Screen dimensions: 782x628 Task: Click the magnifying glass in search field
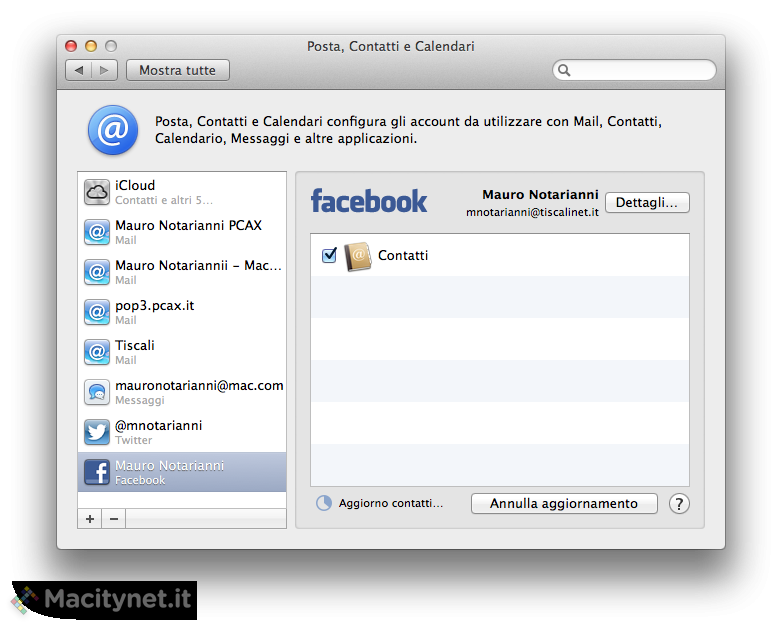564,70
